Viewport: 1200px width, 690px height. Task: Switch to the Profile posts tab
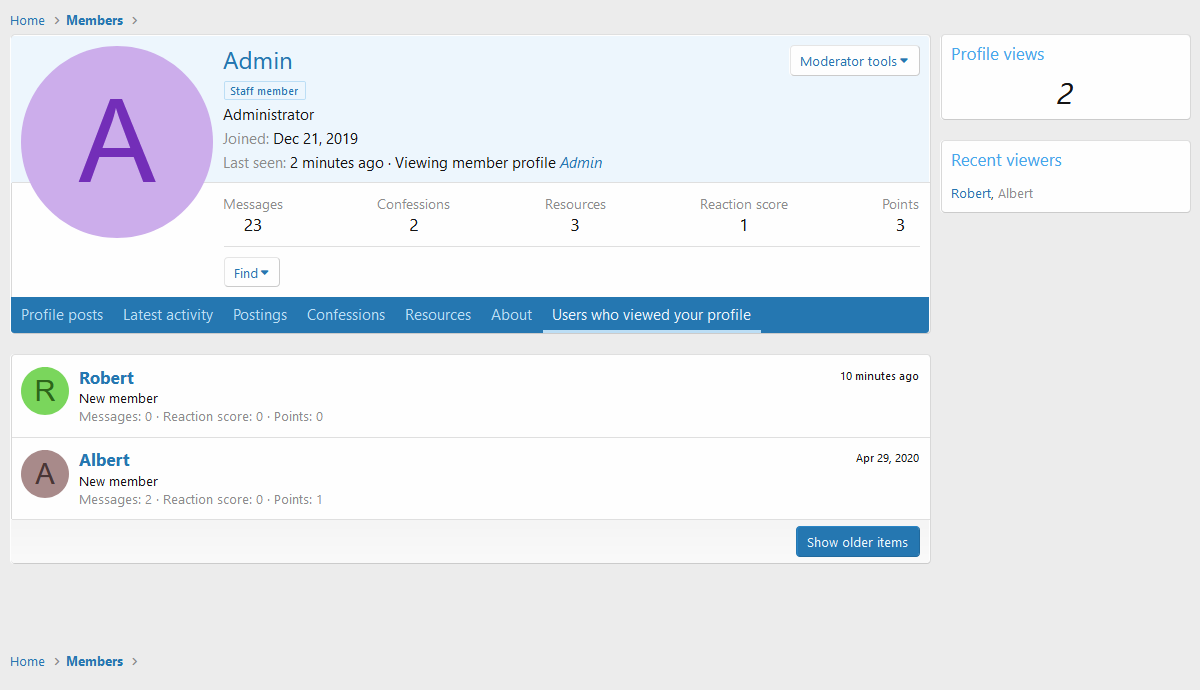click(62, 315)
